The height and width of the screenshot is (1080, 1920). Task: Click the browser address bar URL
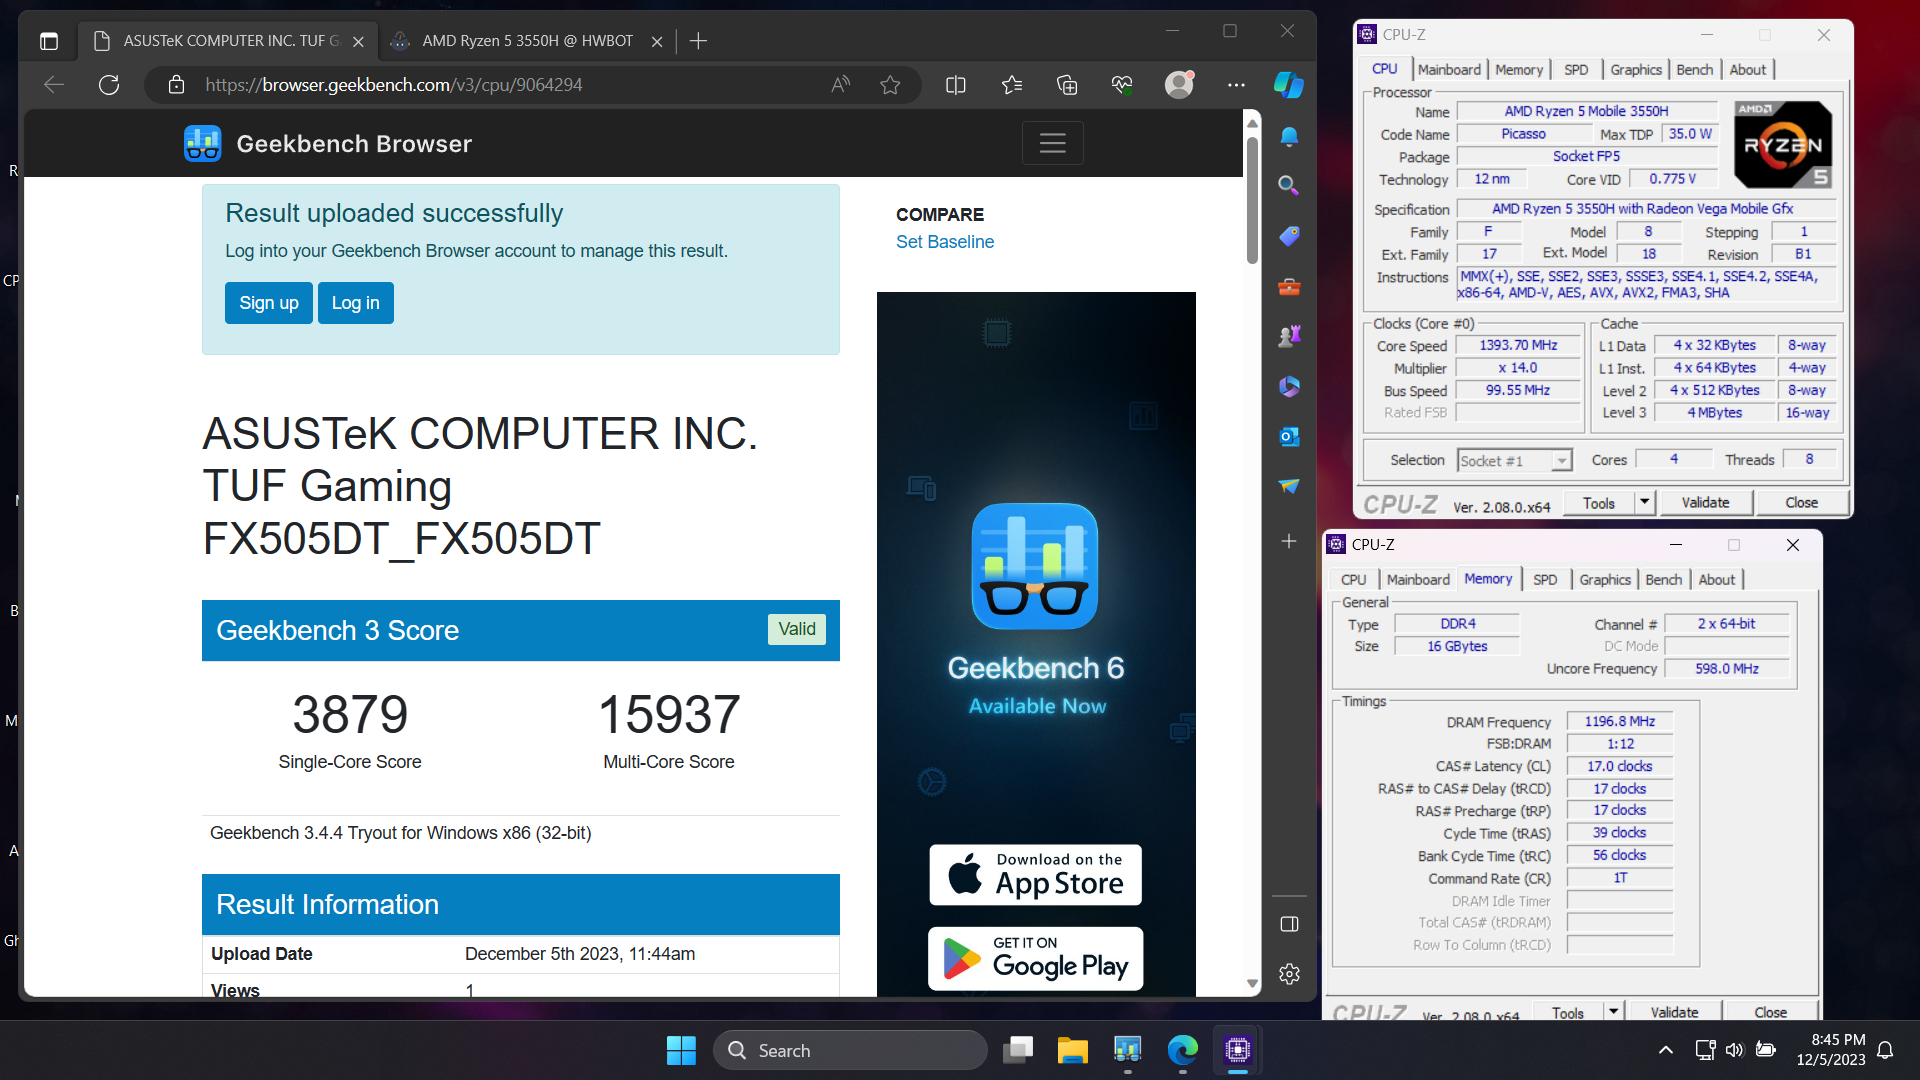click(394, 85)
